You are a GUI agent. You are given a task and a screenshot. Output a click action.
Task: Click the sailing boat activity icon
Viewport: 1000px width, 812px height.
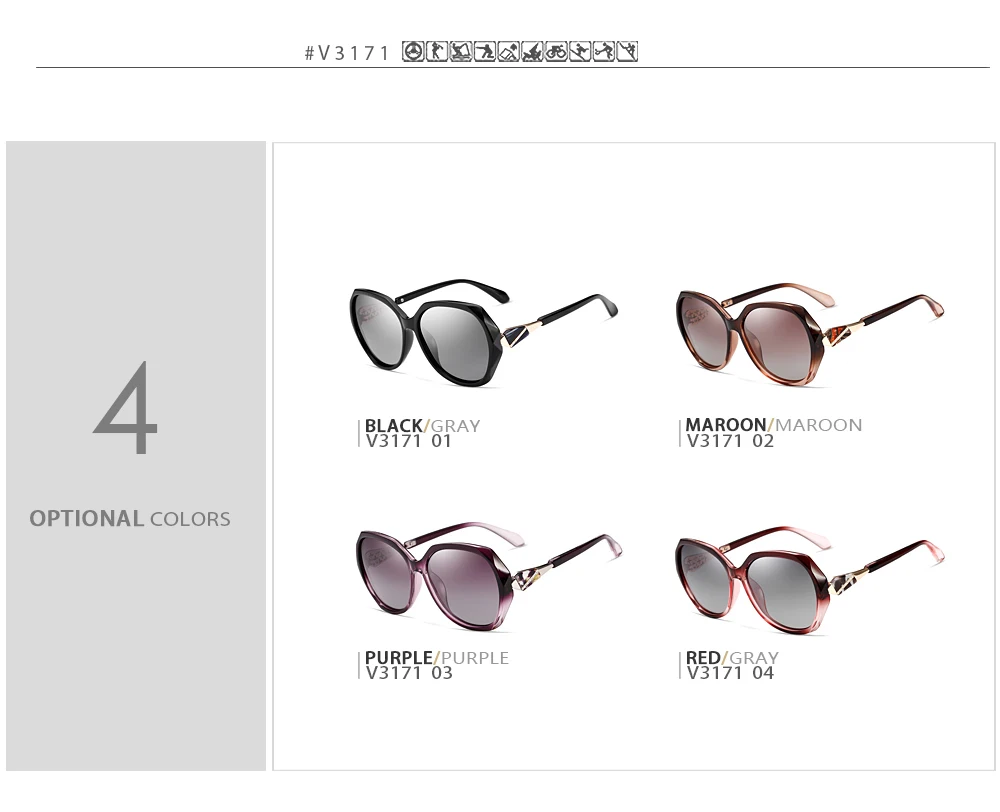[533, 51]
